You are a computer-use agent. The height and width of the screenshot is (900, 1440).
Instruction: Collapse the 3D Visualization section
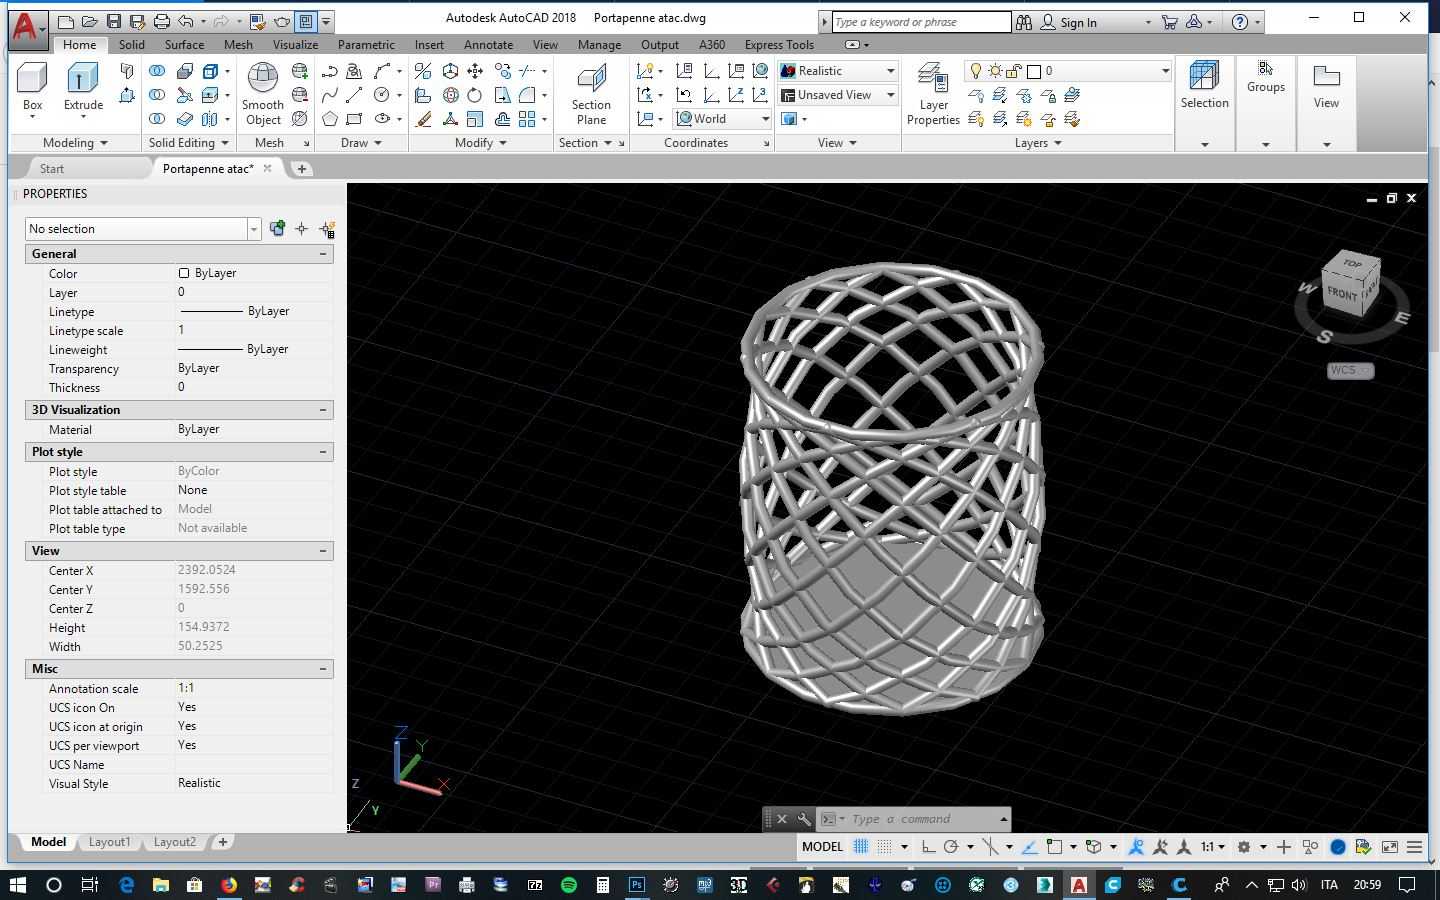coord(323,410)
